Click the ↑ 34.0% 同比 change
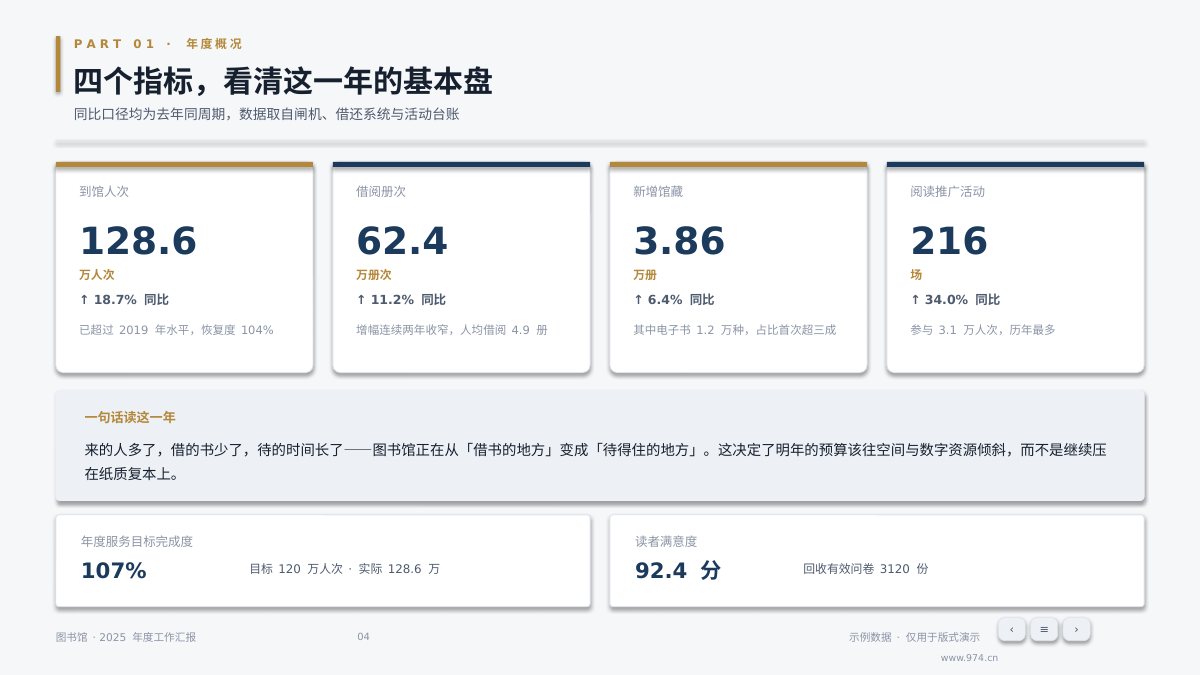The image size is (1200, 675). [955, 300]
